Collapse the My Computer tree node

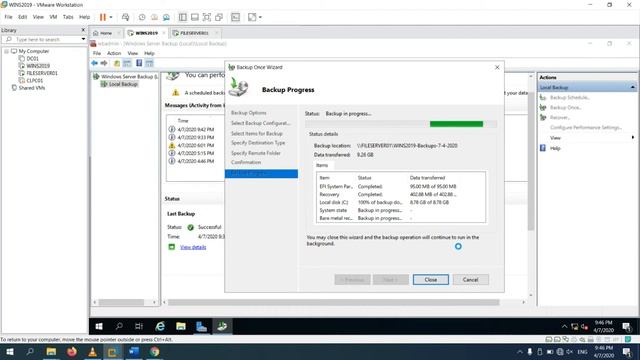pyautogui.click(x=7, y=51)
